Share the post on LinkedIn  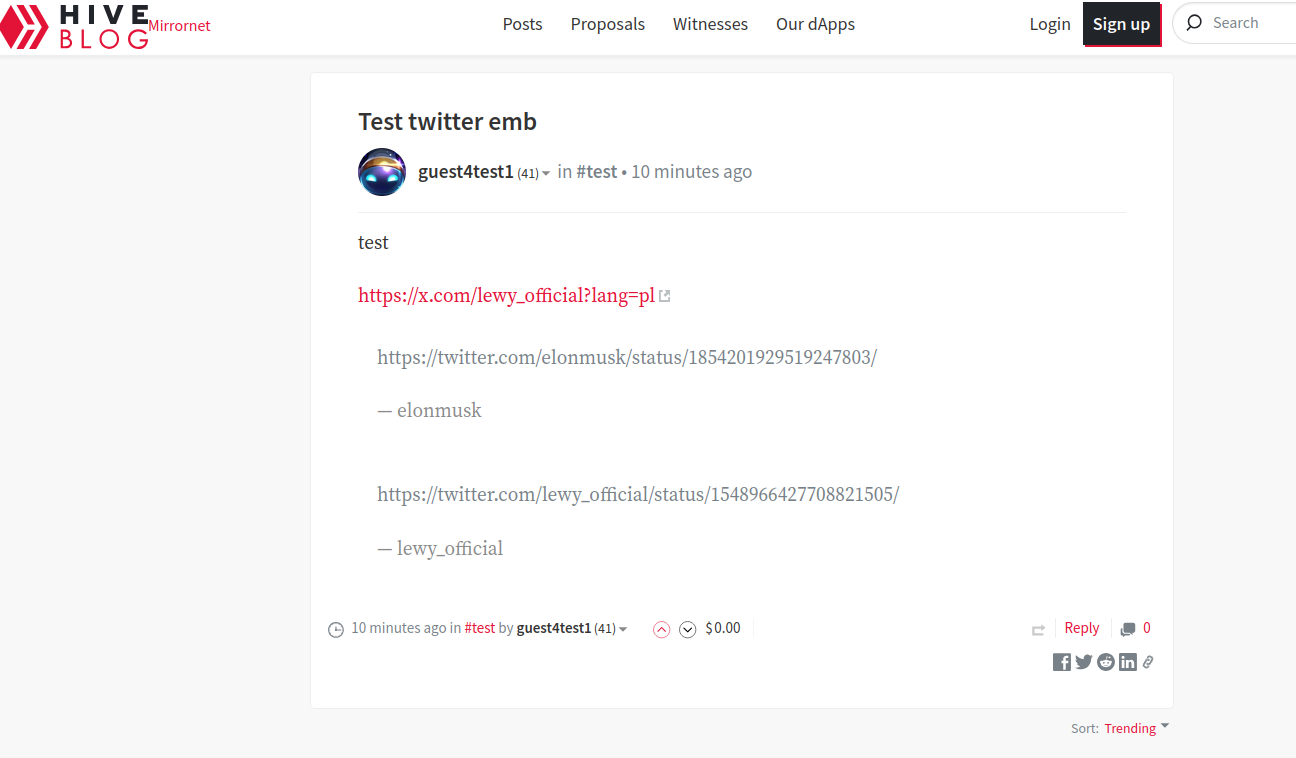(x=1128, y=662)
